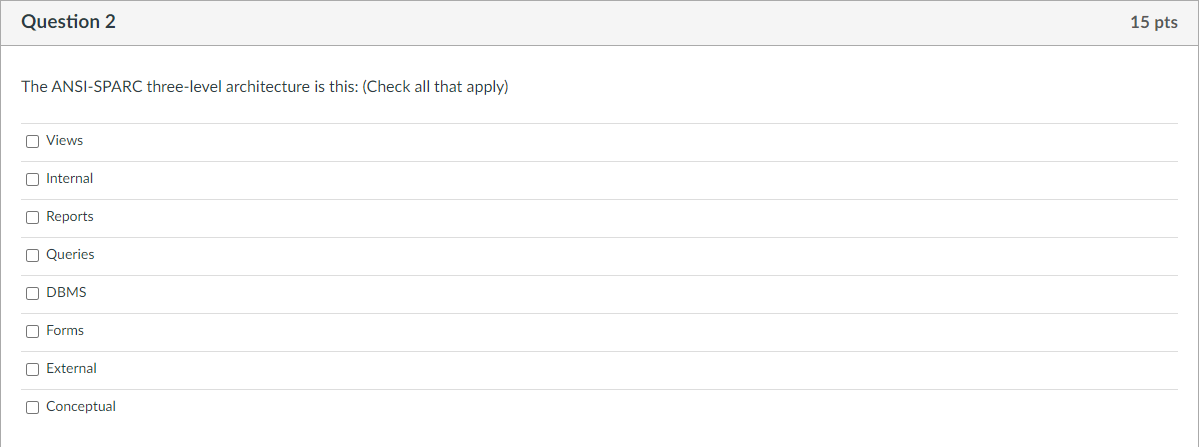Click the 'Views' answer label text
Image resolution: width=1202 pixels, height=447 pixels.
coord(65,141)
